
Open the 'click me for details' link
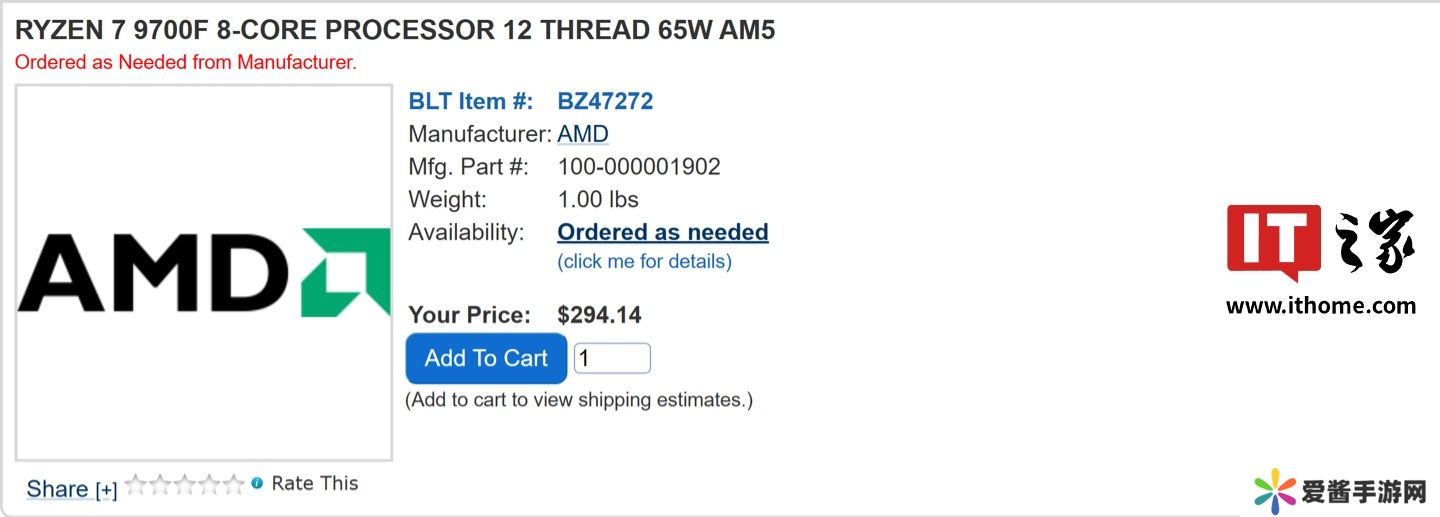(x=644, y=262)
